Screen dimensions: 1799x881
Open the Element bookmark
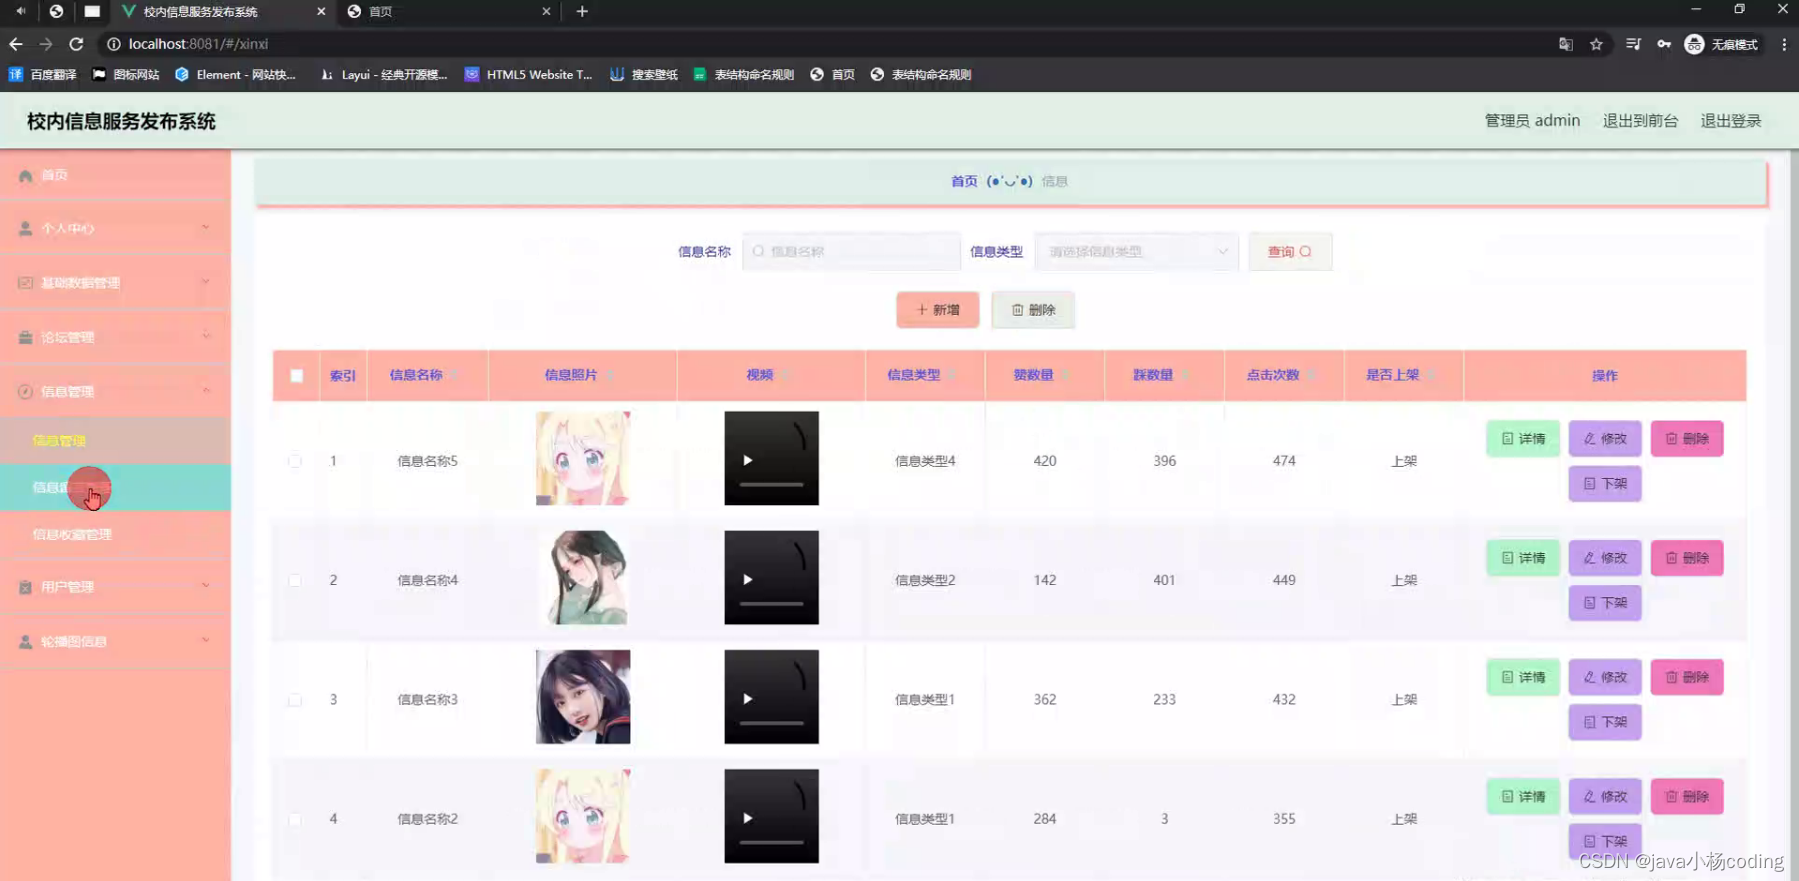[x=236, y=74]
